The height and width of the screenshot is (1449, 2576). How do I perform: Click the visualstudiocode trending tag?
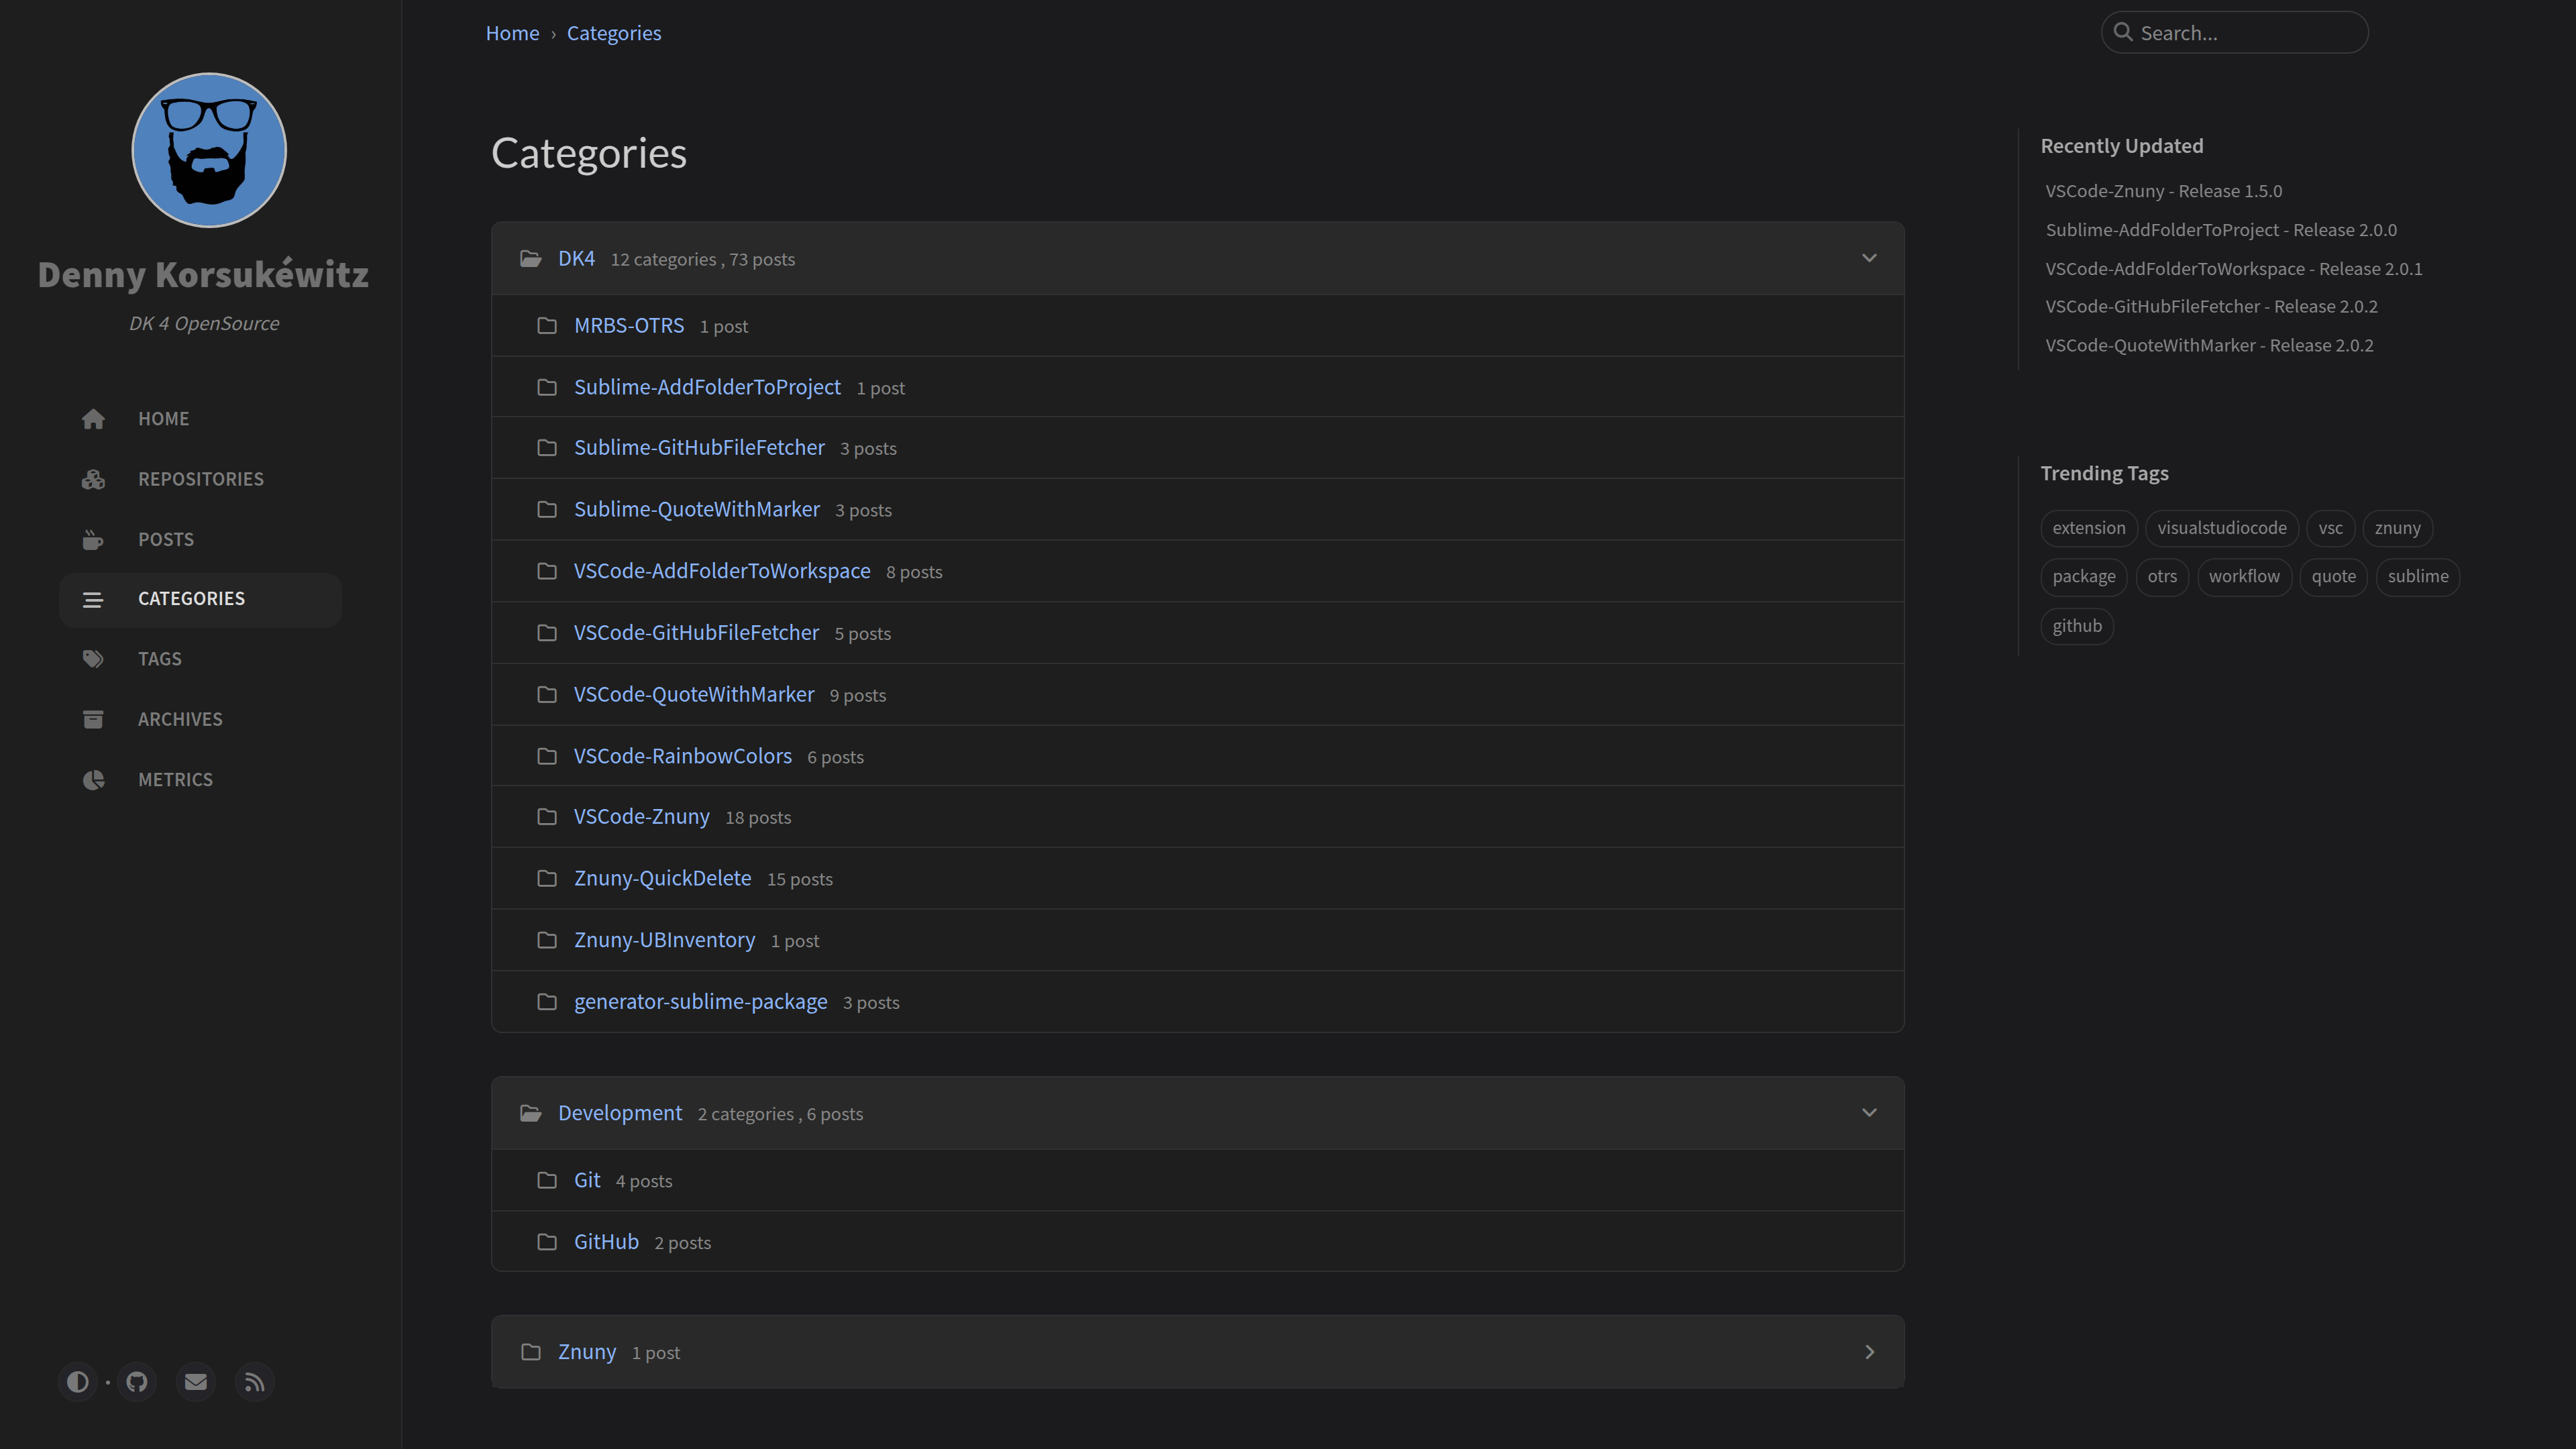tap(2222, 528)
